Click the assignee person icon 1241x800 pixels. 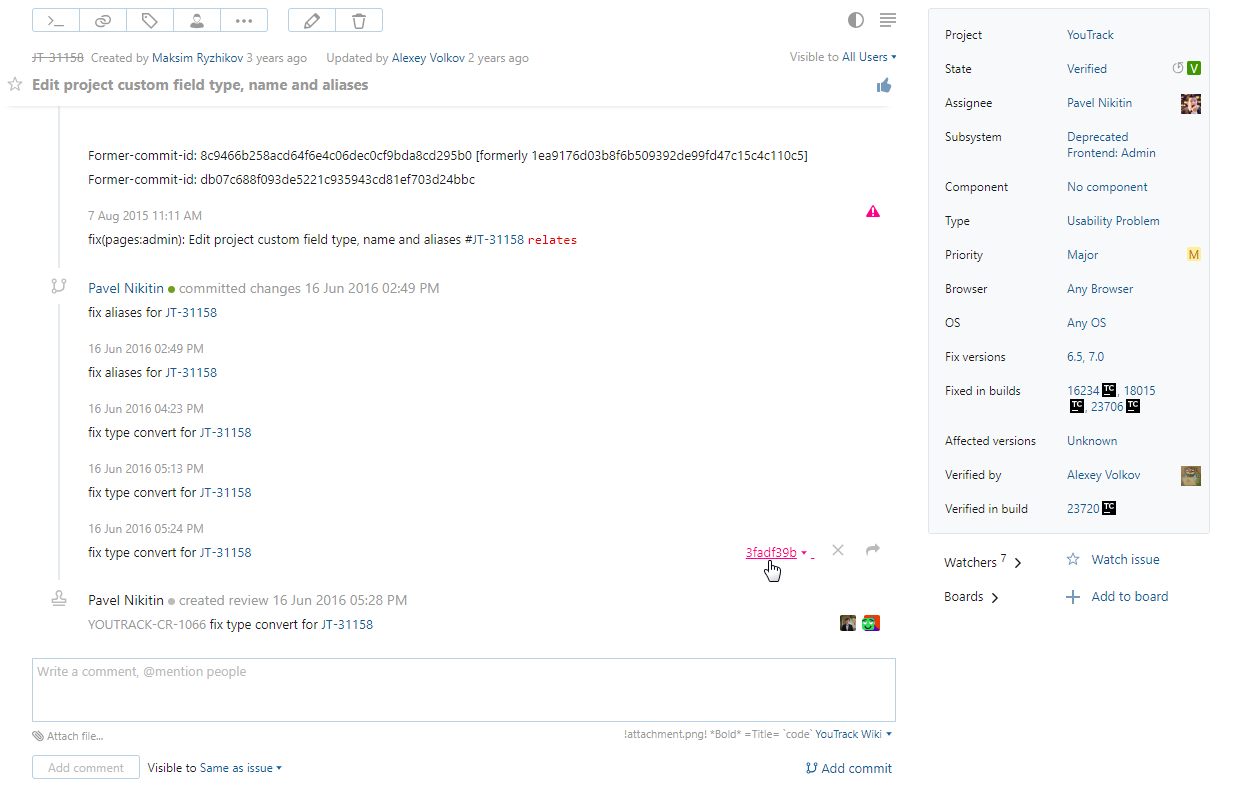[196, 19]
